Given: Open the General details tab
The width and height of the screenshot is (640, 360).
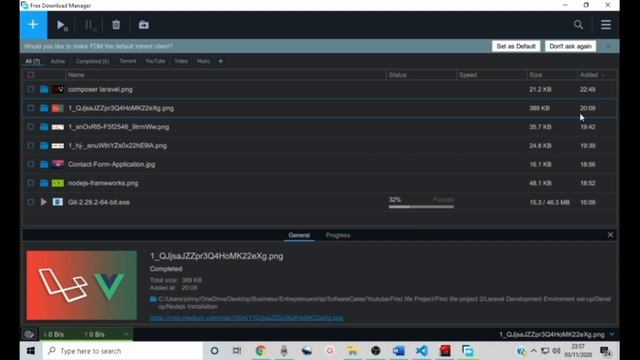Looking at the screenshot, I should [x=299, y=235].
